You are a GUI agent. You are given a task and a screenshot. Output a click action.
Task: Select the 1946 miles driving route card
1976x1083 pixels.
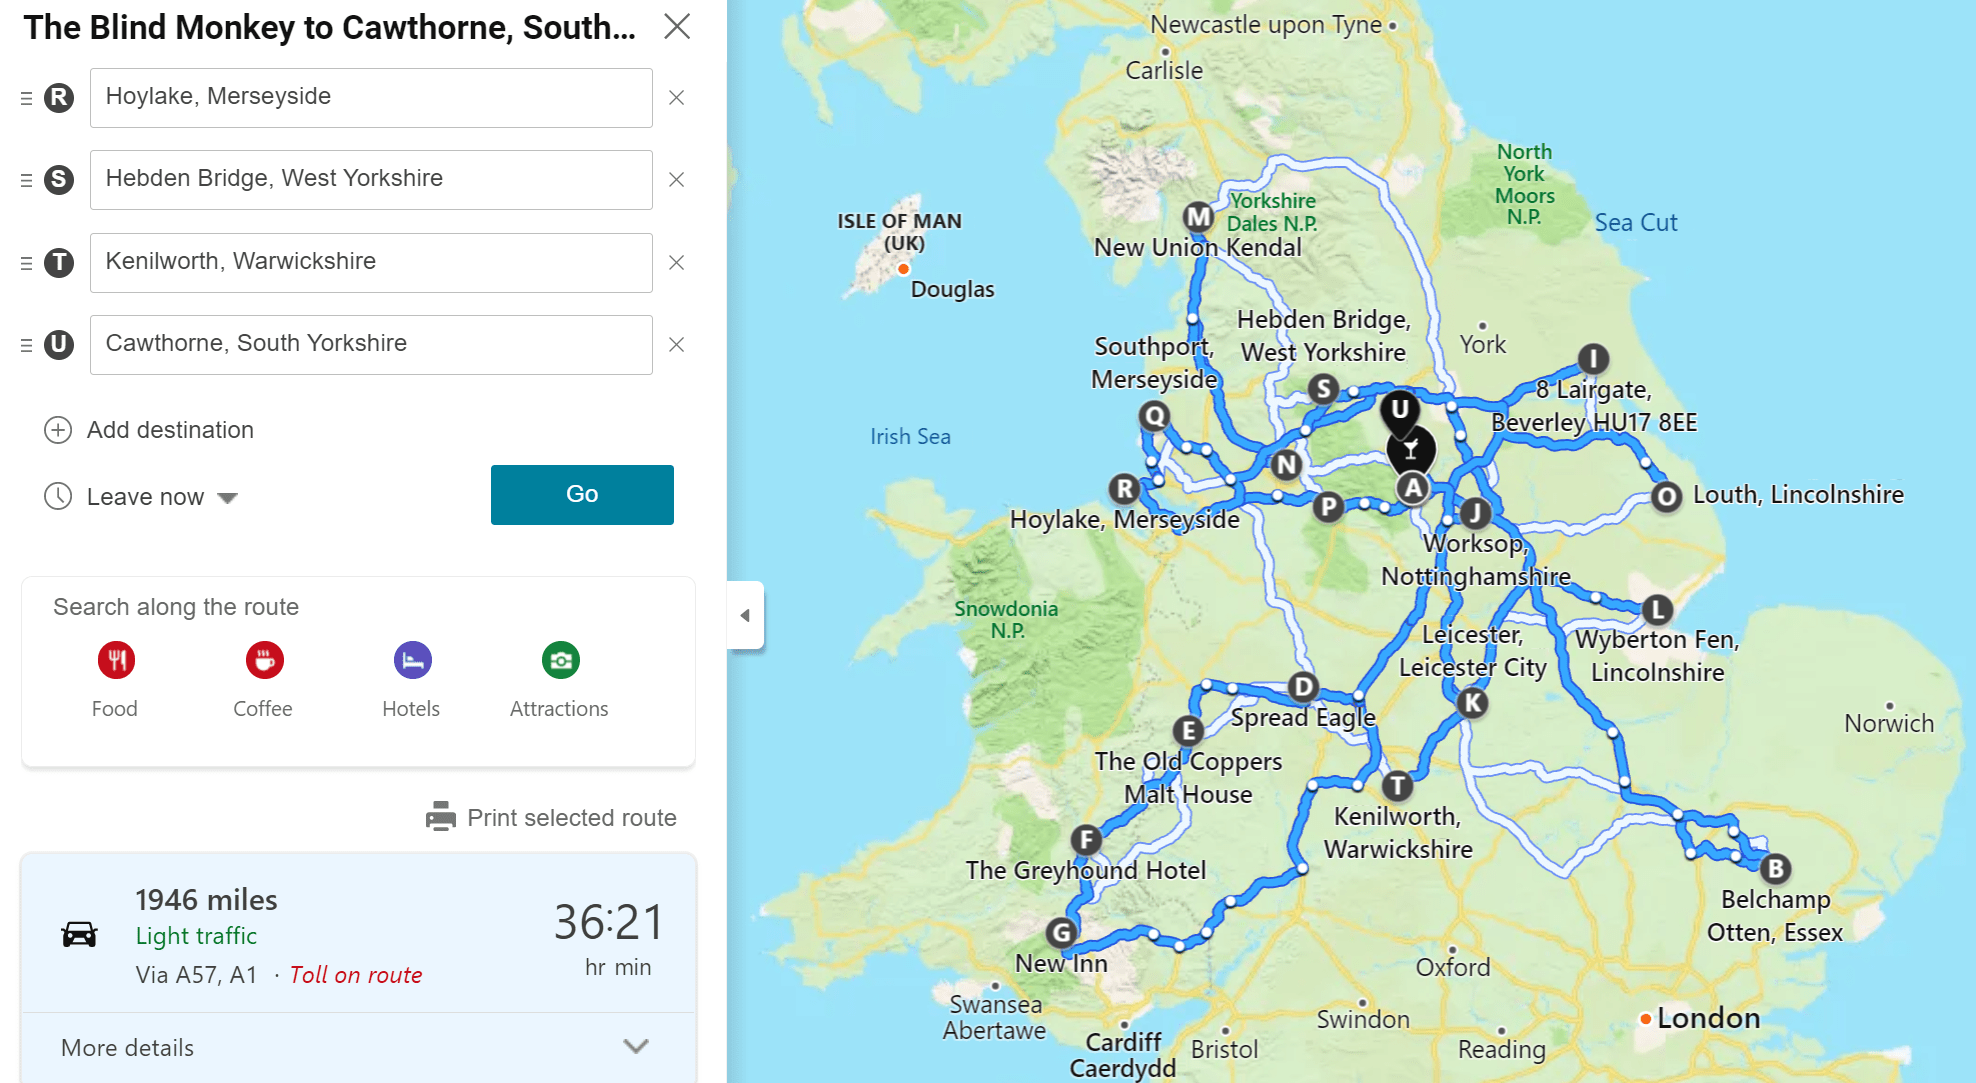coord(358,932)
